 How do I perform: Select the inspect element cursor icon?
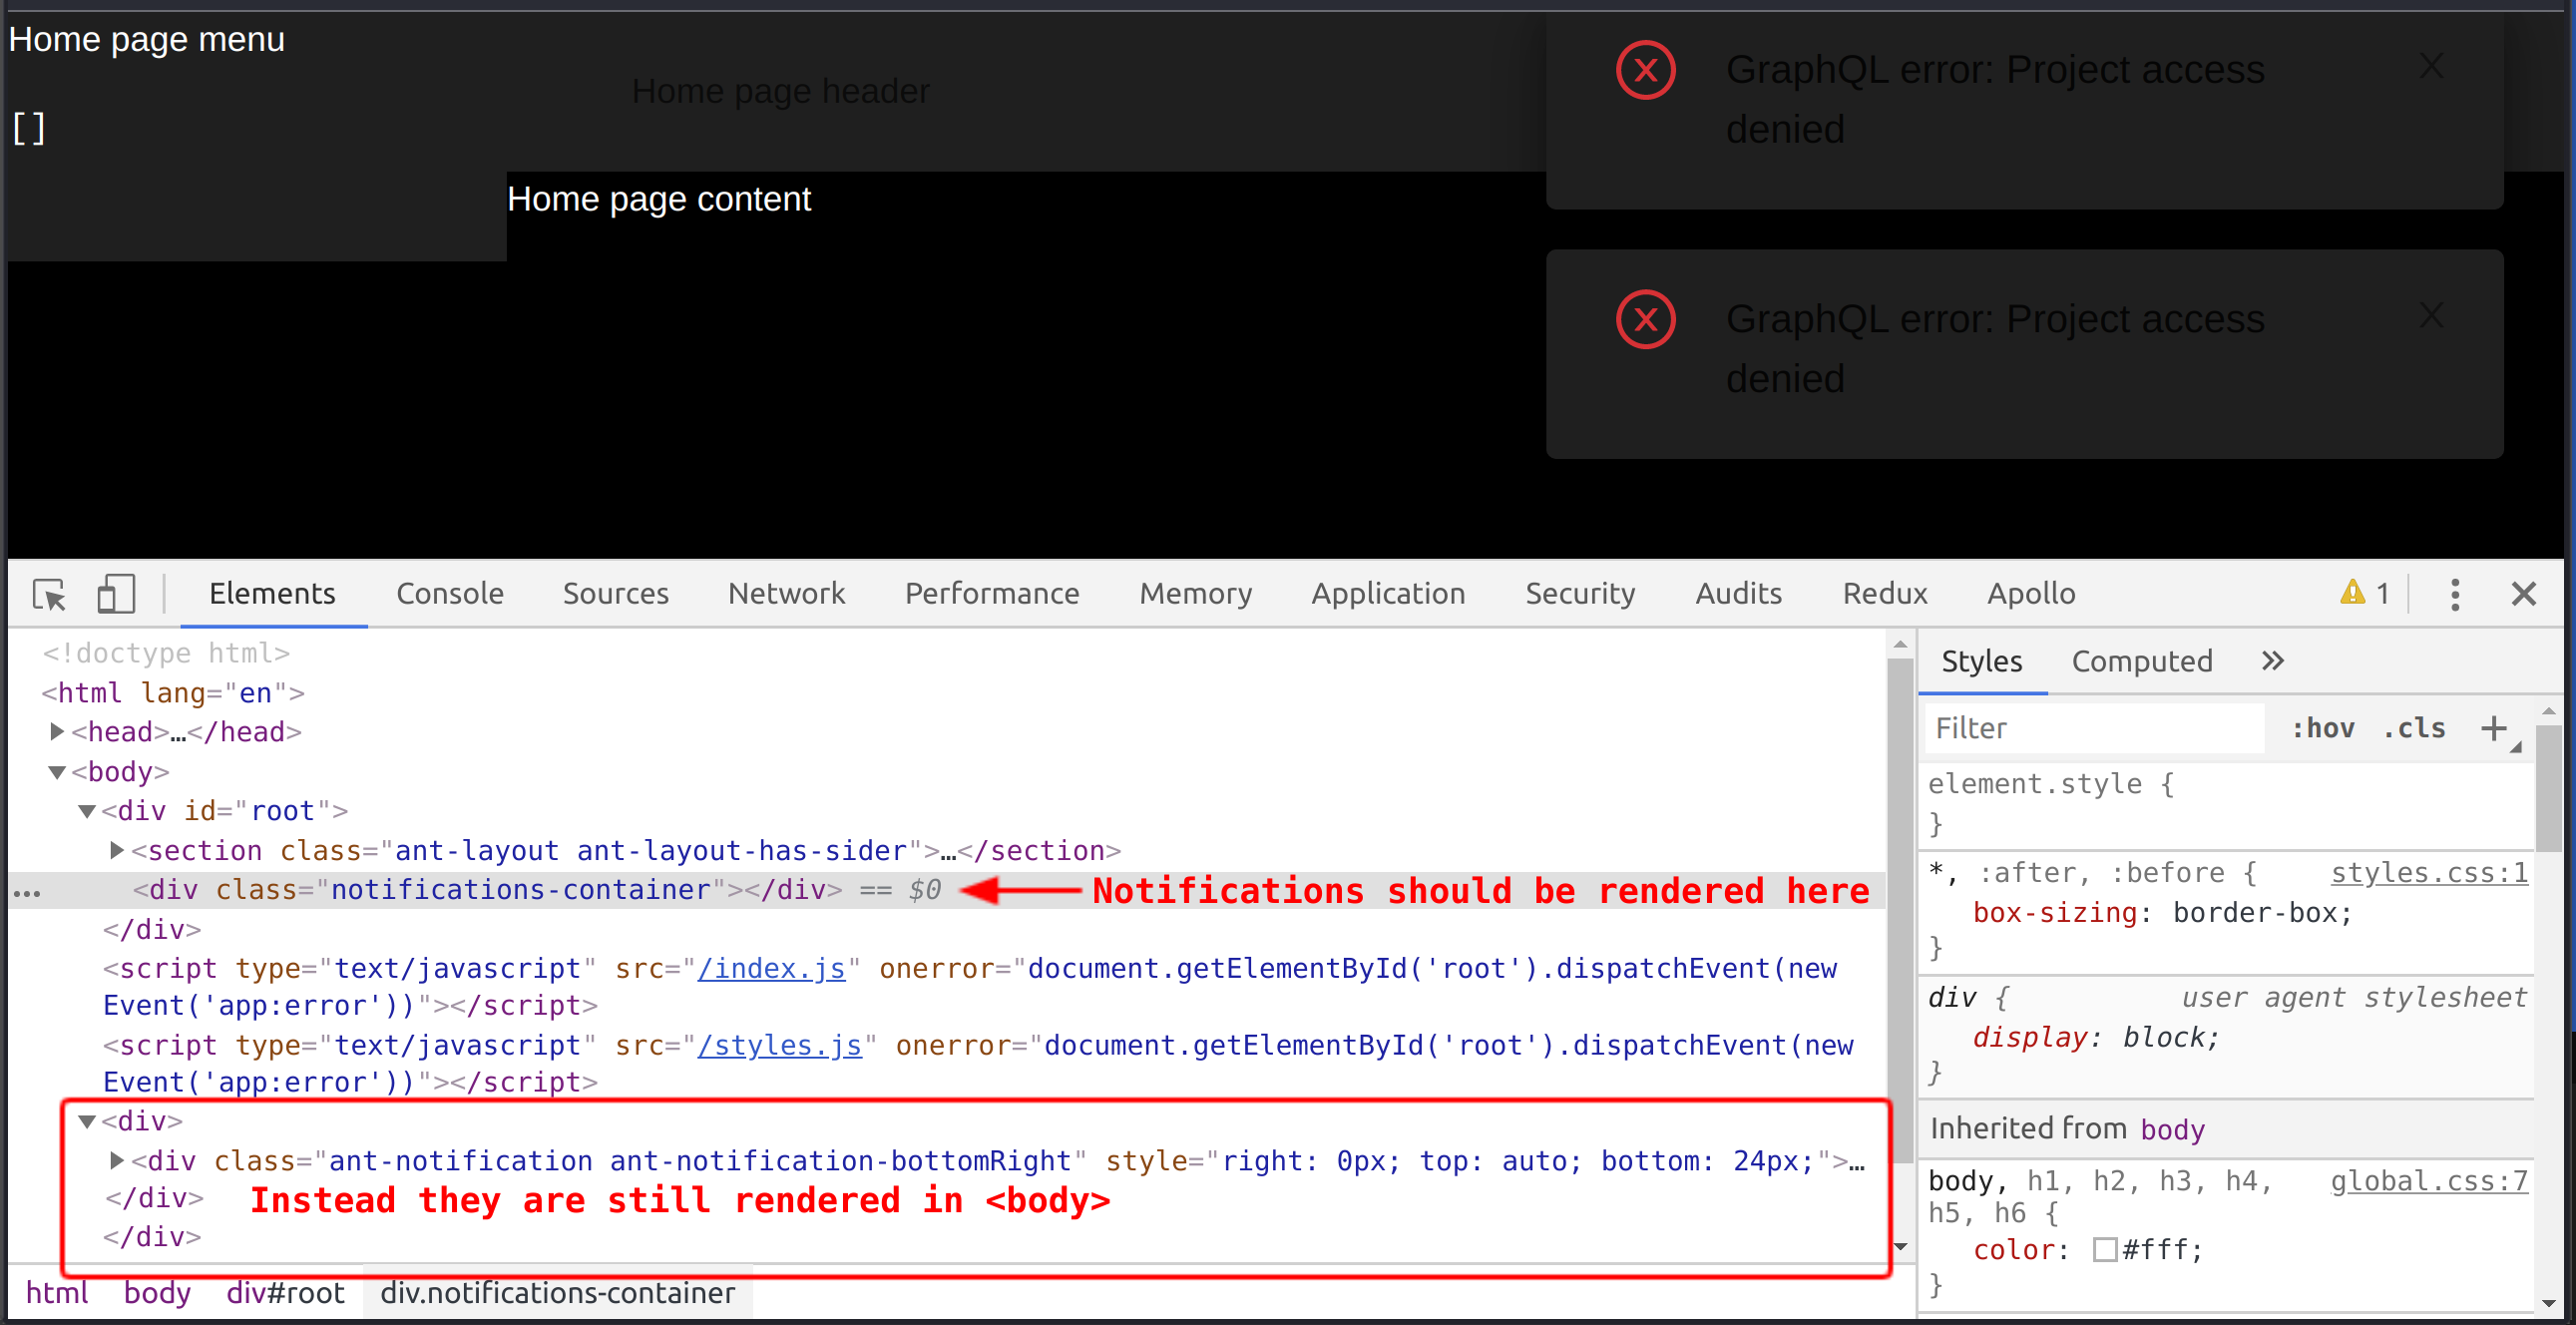pos(48,593)
